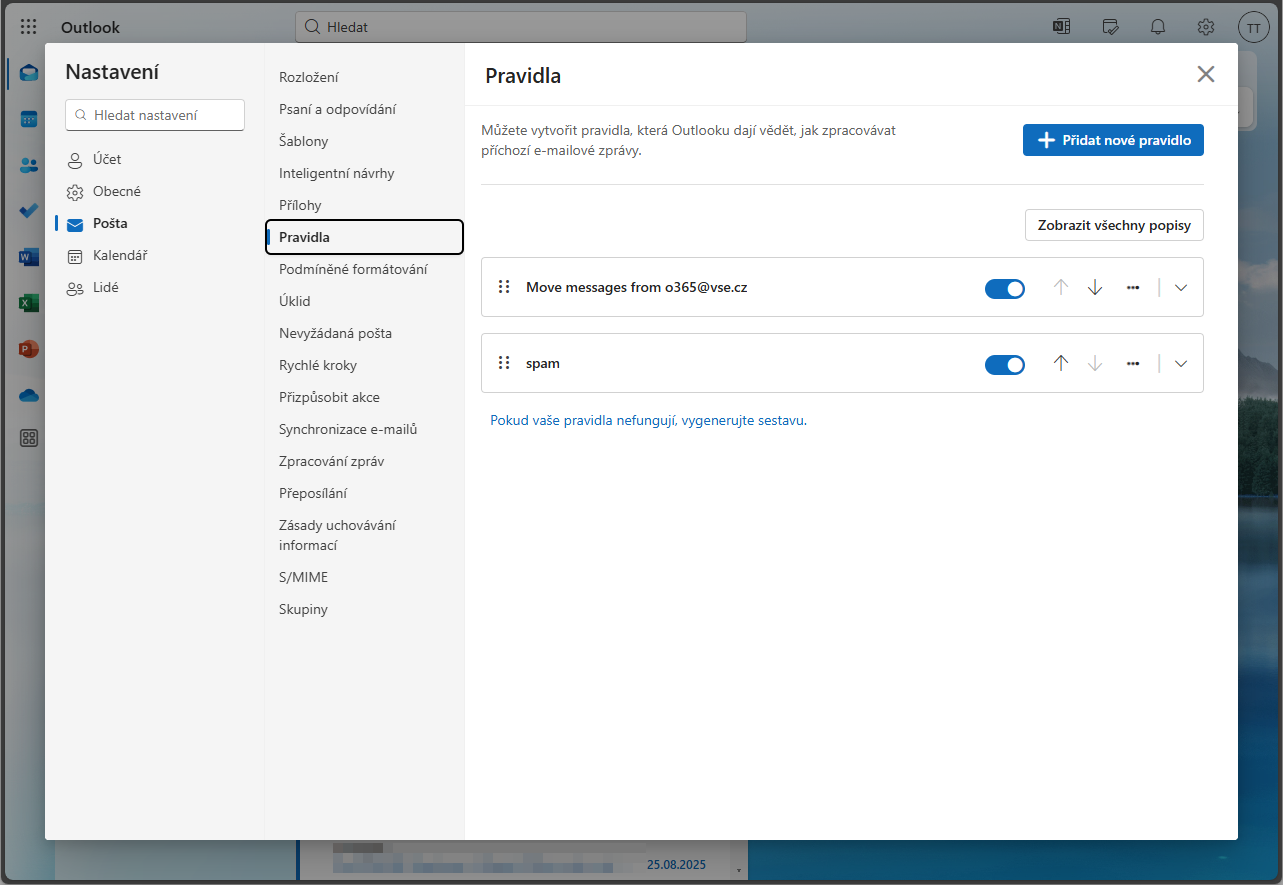Viewport: 1283px width, 885px height.
Task: Expand the o365@vse.cz rule description
Action: (x=1181, y=288)
